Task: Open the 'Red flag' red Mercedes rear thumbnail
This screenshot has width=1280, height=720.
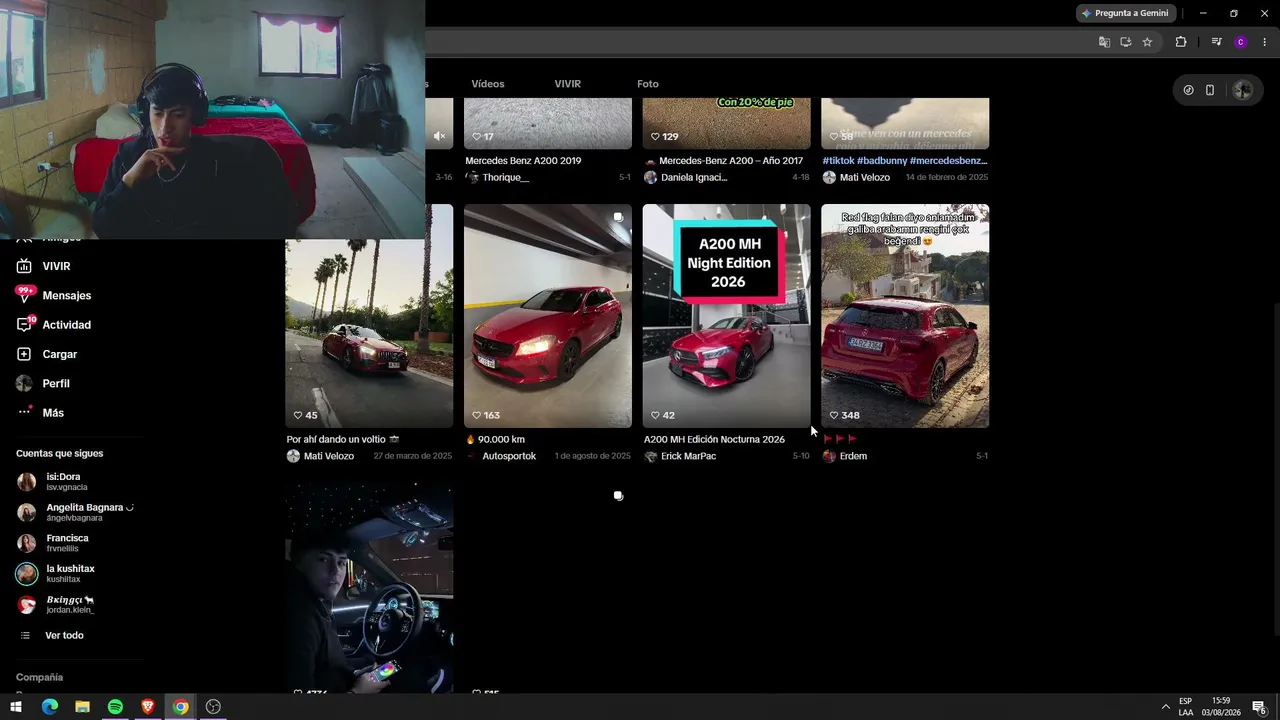Action: 905,316
